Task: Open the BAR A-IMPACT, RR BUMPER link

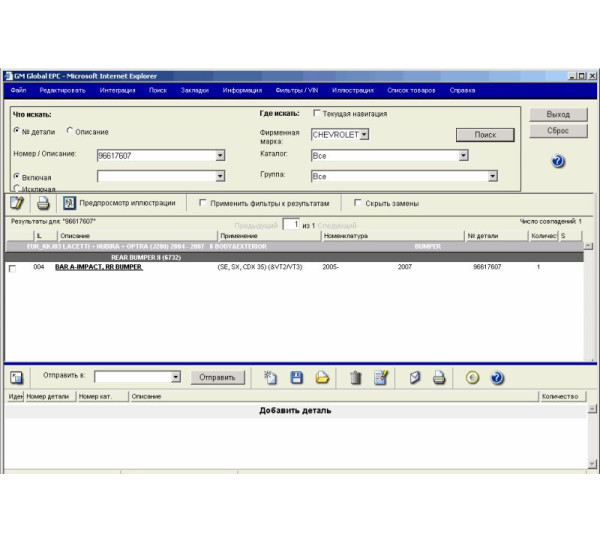Action: tap(97, 268)
